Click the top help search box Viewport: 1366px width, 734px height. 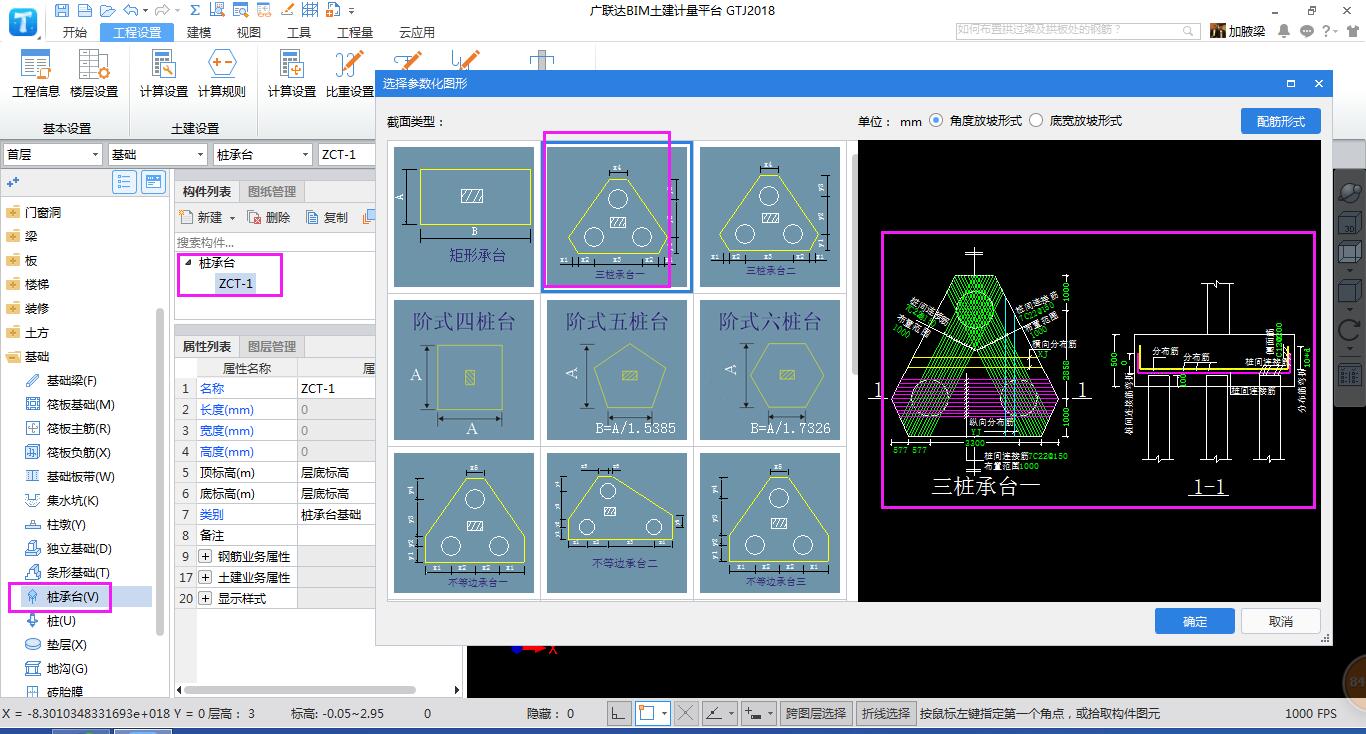point(1078,30)
